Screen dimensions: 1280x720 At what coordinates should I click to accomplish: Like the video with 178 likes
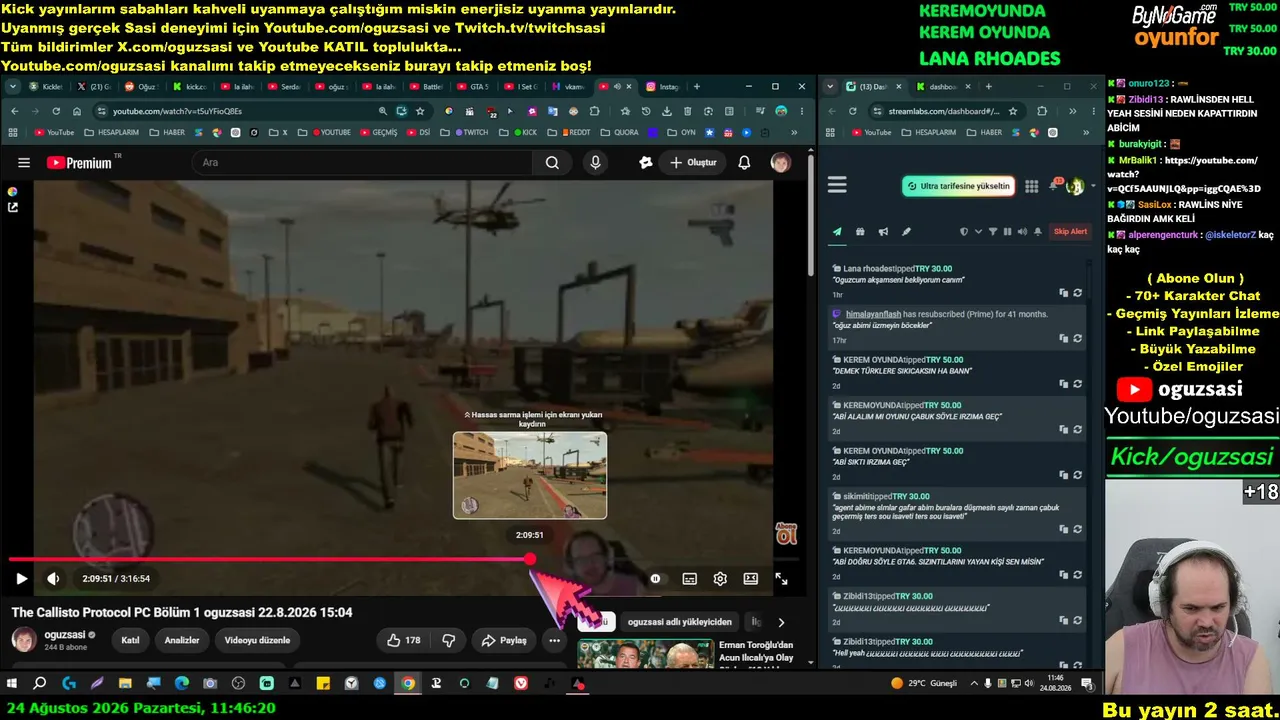404,640
